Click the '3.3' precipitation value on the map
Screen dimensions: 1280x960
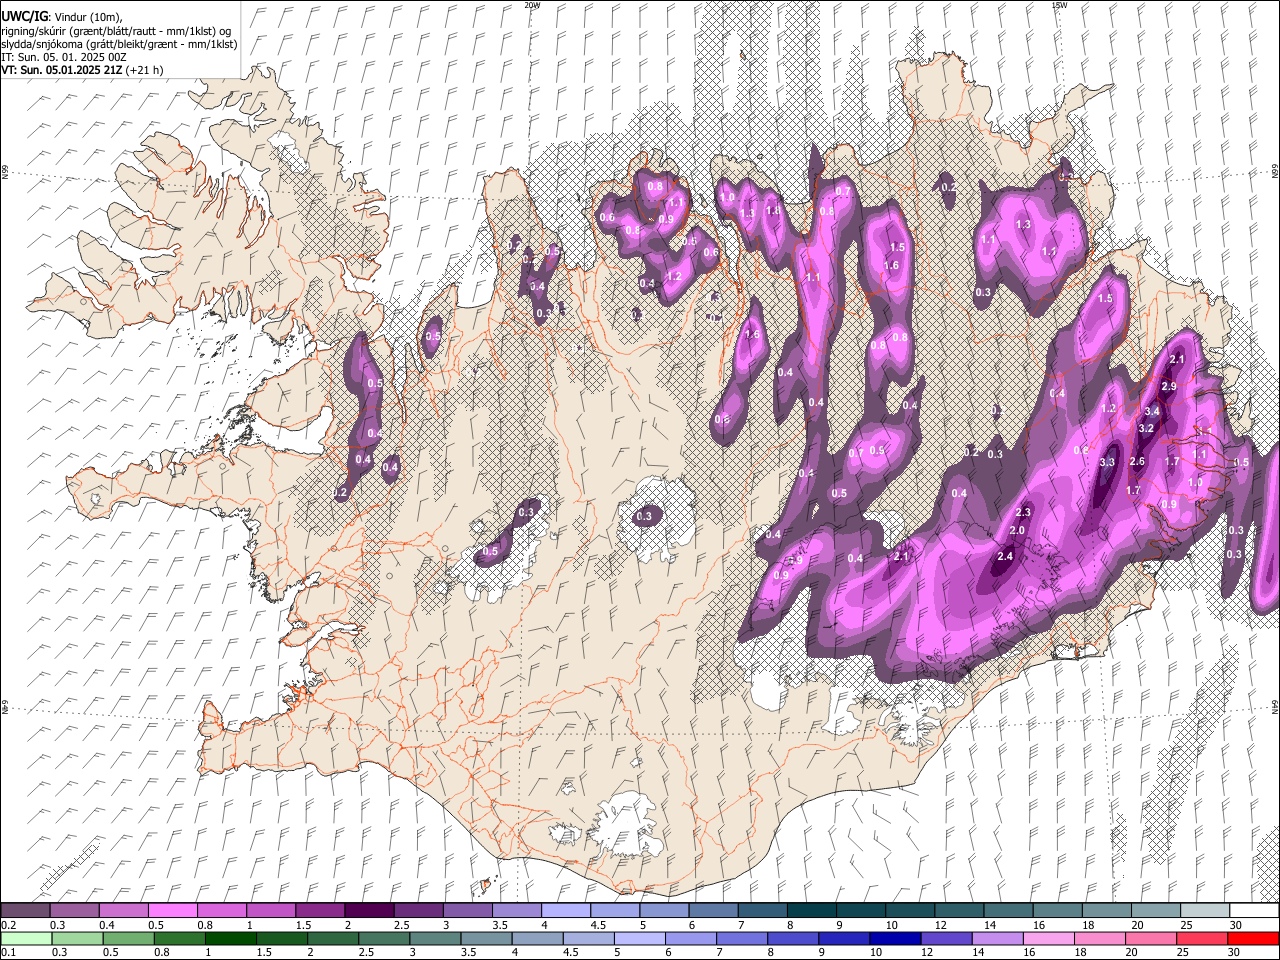(x=1107, y=462)
